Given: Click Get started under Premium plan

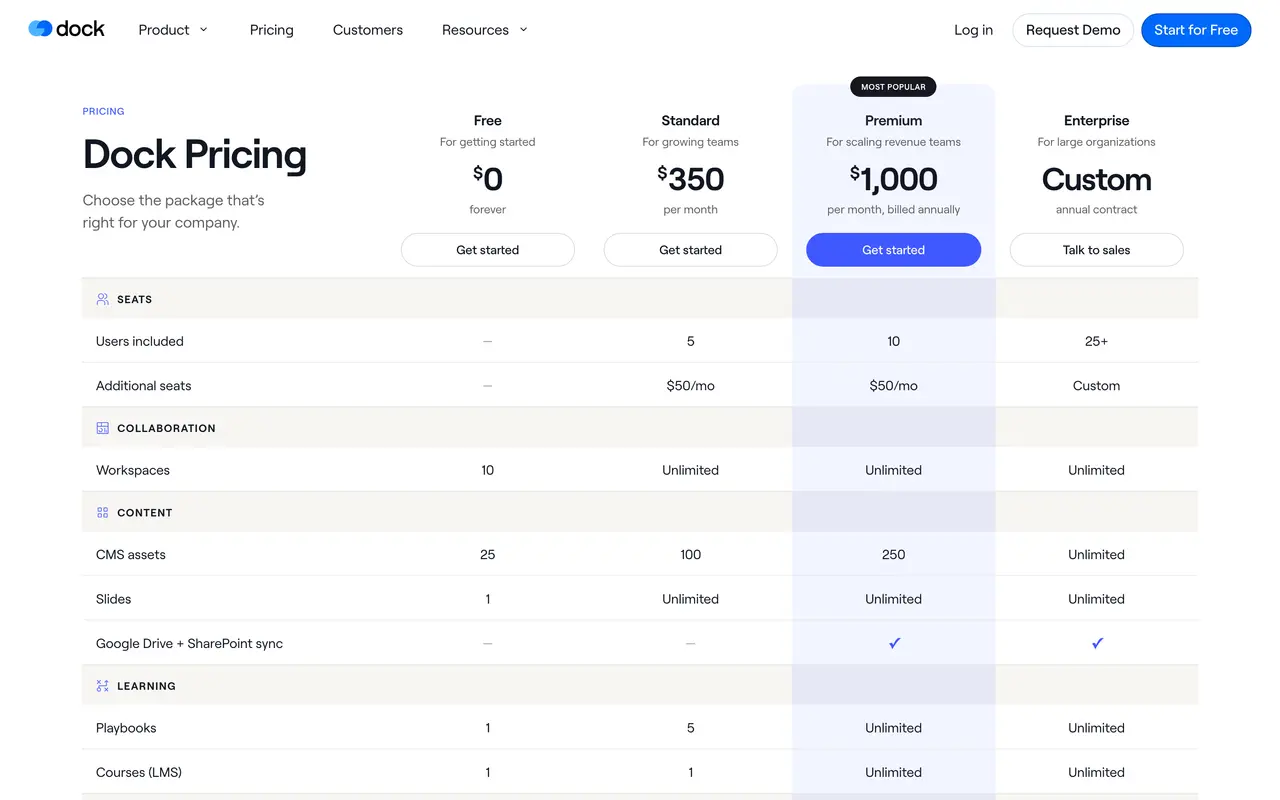Looking at the screenshot, I should tap(894, 250).
